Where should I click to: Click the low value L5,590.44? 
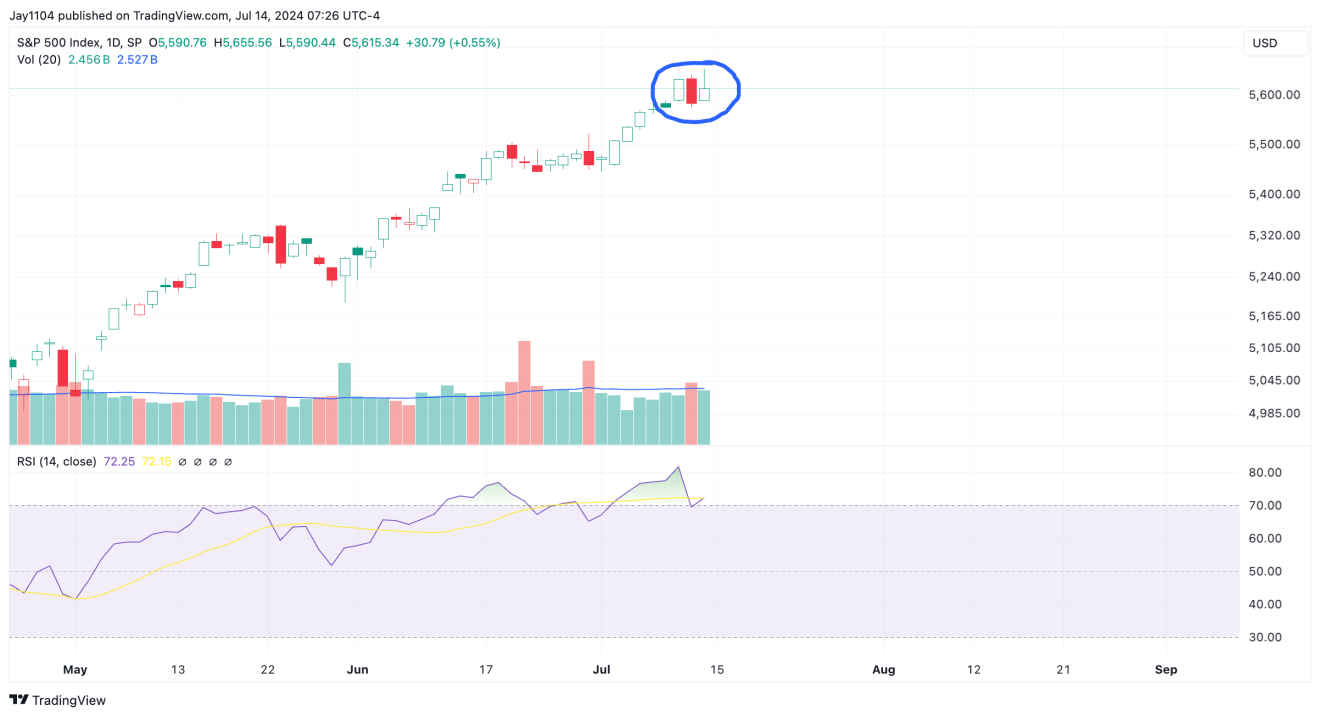307,43
